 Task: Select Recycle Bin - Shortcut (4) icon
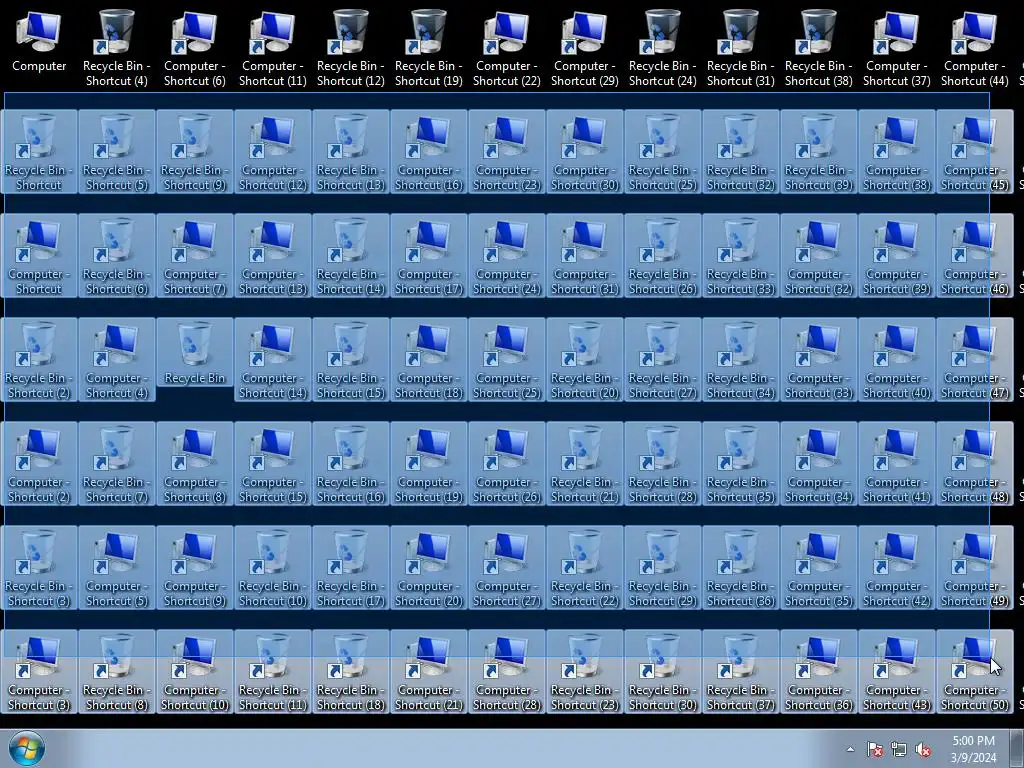click(116, 47)
